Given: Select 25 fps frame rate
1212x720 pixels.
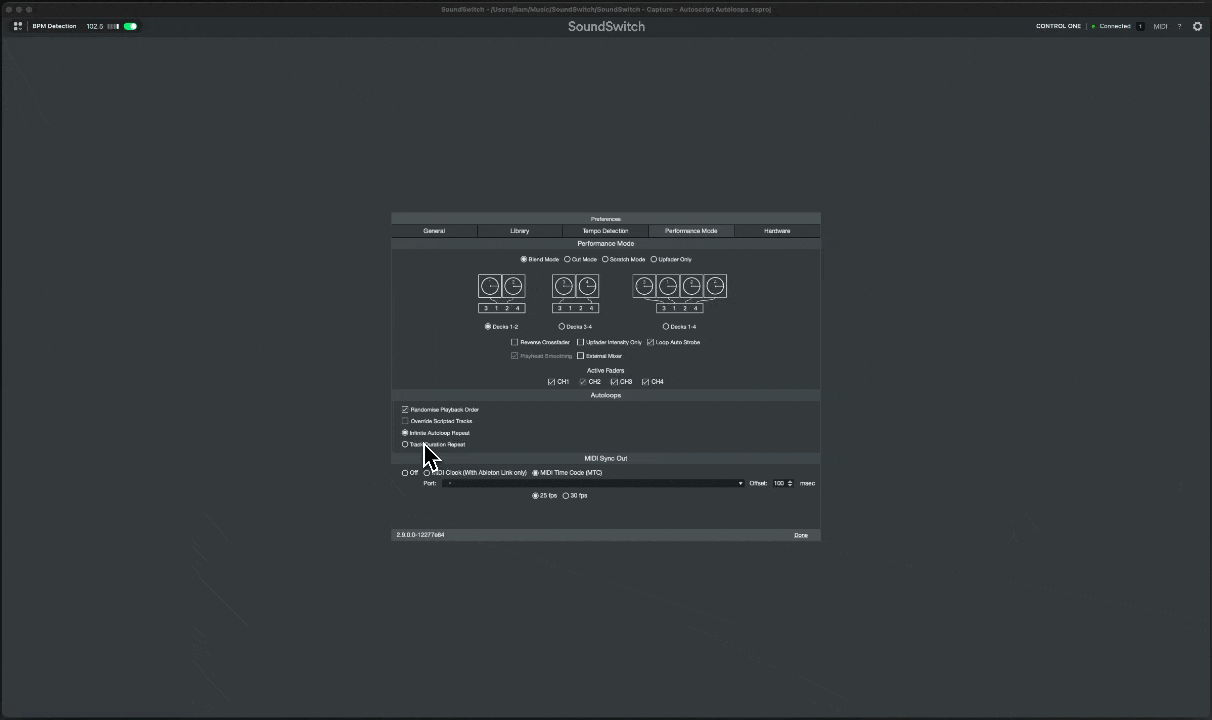Looking at the screenshot, I should point(535,496).
